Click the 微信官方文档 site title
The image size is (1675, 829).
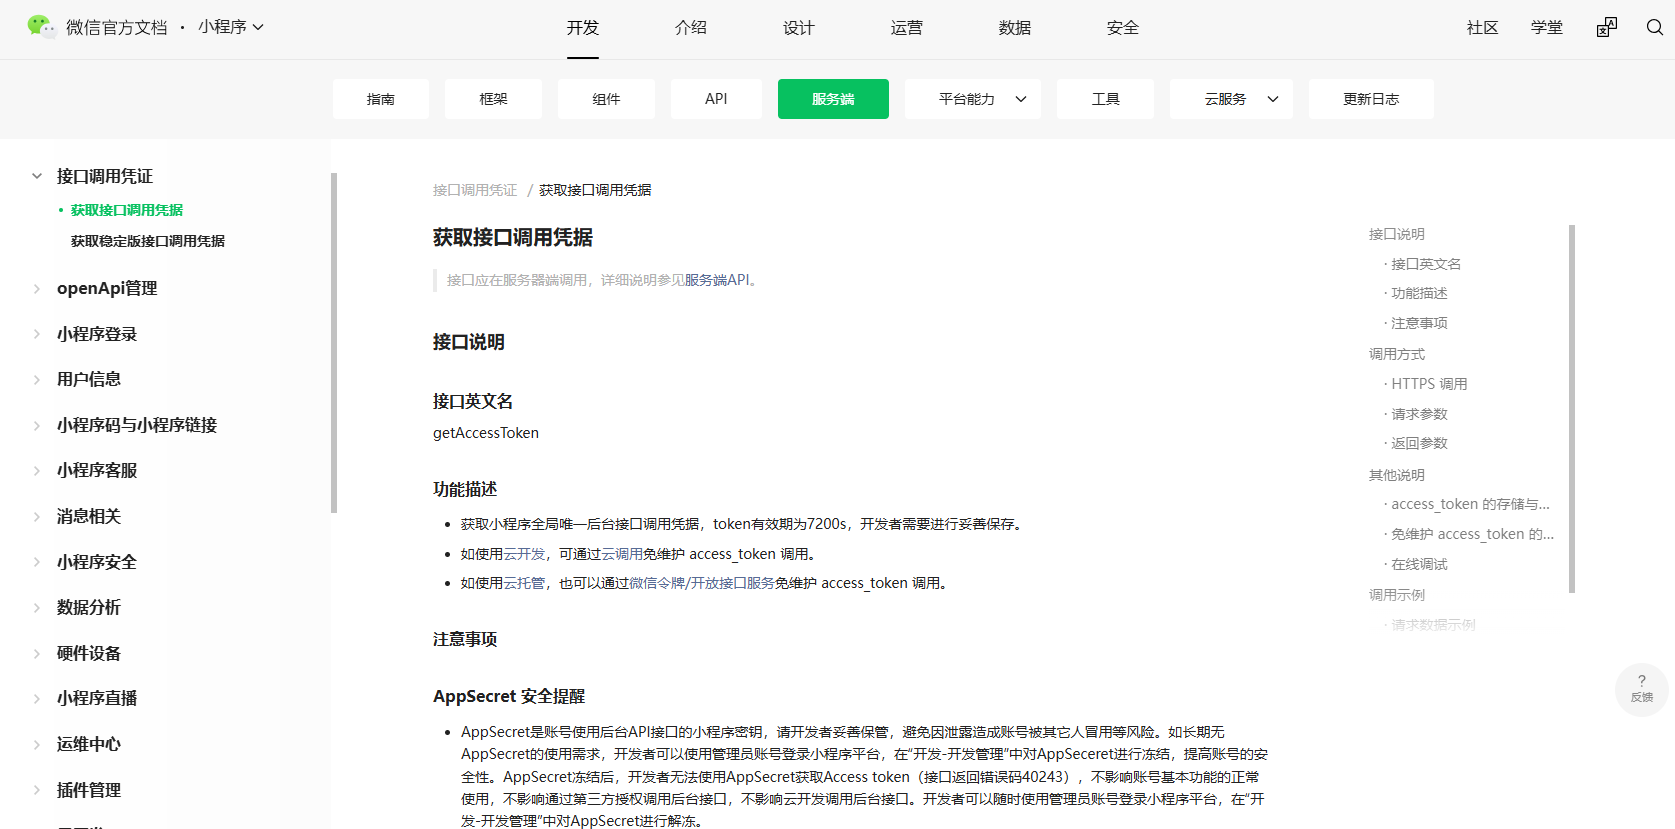click(x=117, y=28)
